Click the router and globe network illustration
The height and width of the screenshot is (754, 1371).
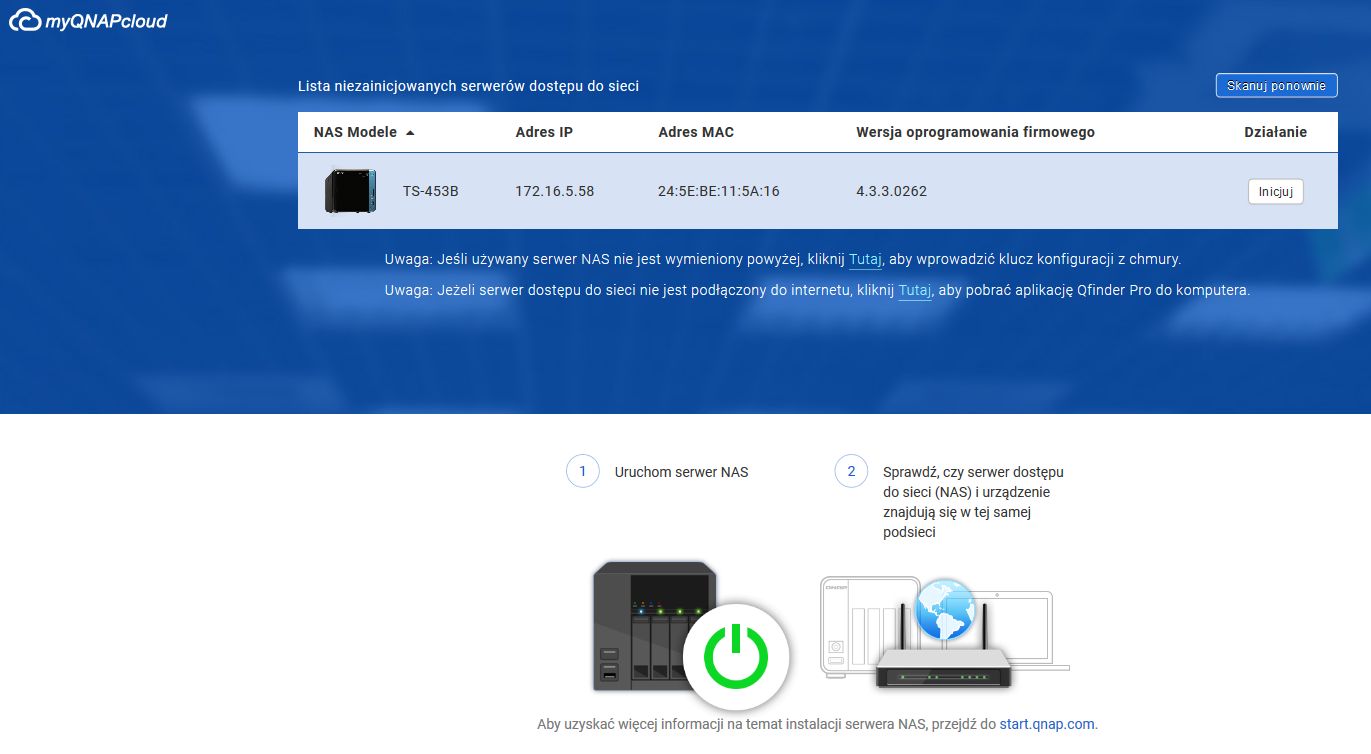[945, 633]
